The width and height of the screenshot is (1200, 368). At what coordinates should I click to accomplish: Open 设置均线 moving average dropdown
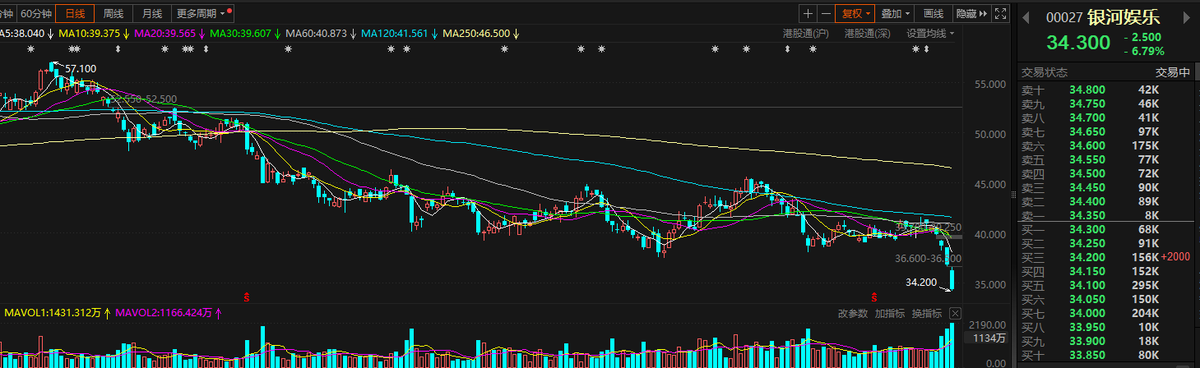click(930, 33)
